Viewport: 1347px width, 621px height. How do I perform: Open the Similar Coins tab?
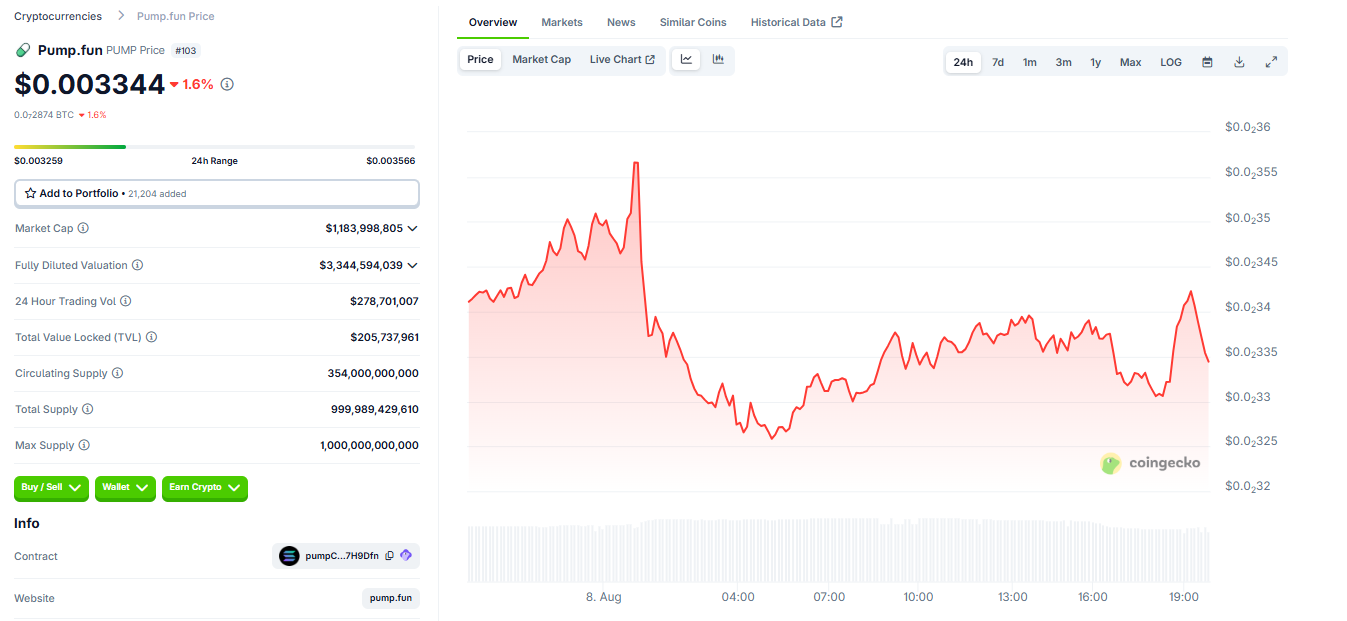tap(693, 22)
